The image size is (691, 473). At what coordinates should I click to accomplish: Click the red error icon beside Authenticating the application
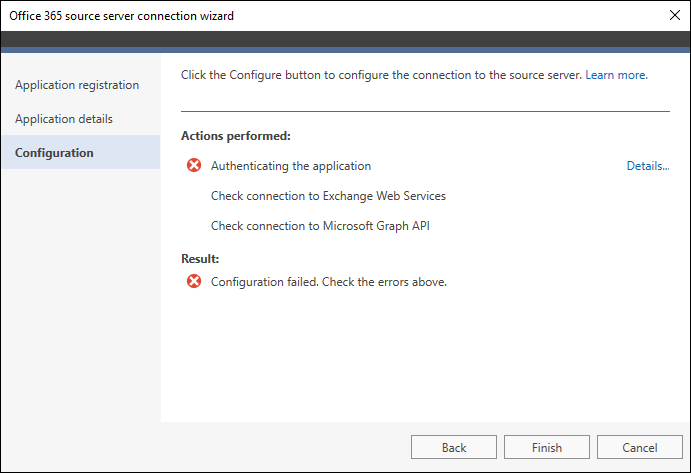pyautogui.click(x=194, y=165)
